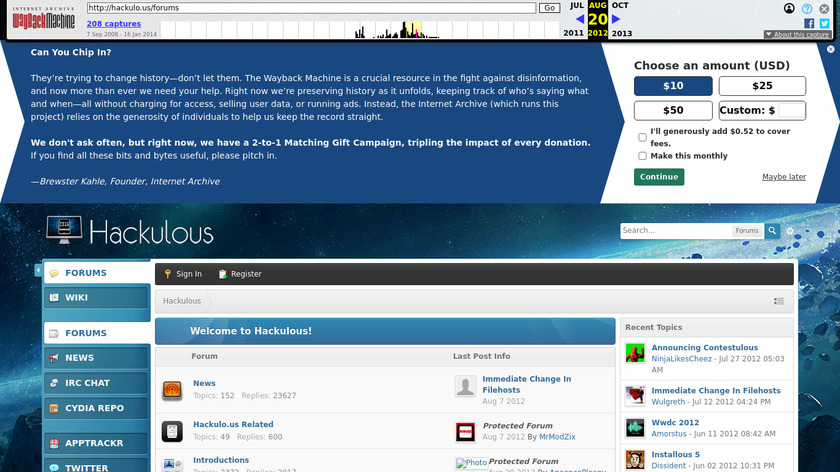Open Wulgreth avatar in Recent Topics
The width and height of the screenshot is (840, 472).
tap(635, 396)
